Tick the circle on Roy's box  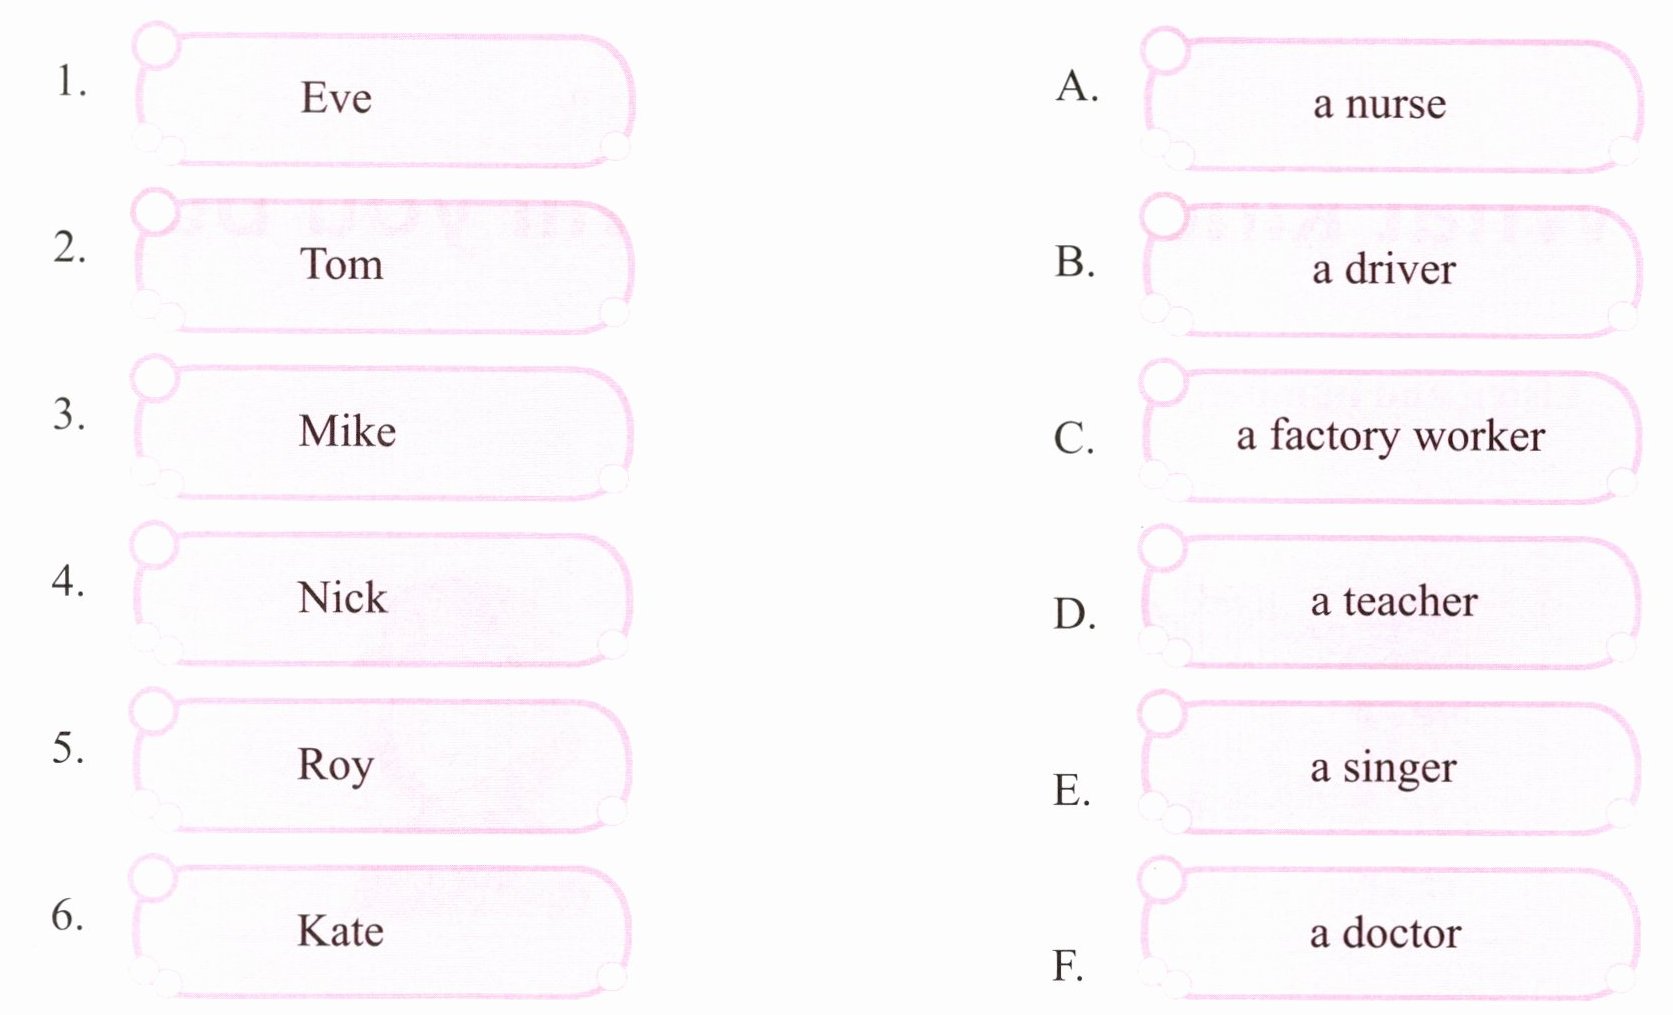coord(154,710)
